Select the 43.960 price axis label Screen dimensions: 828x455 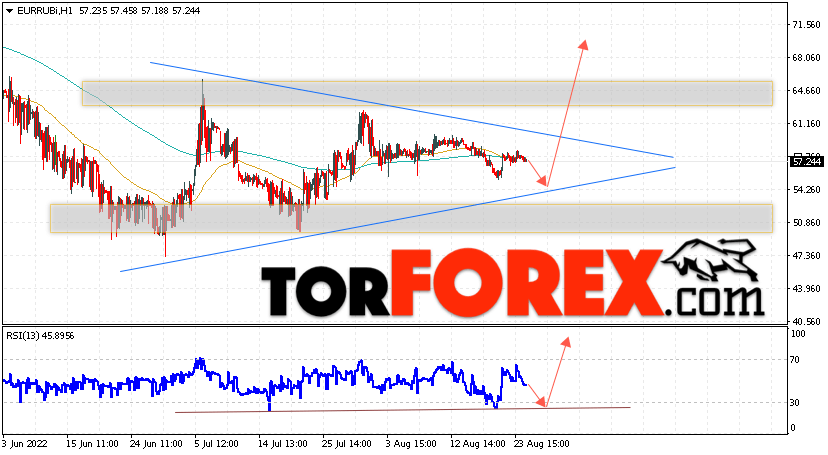[x=806, y=289]
